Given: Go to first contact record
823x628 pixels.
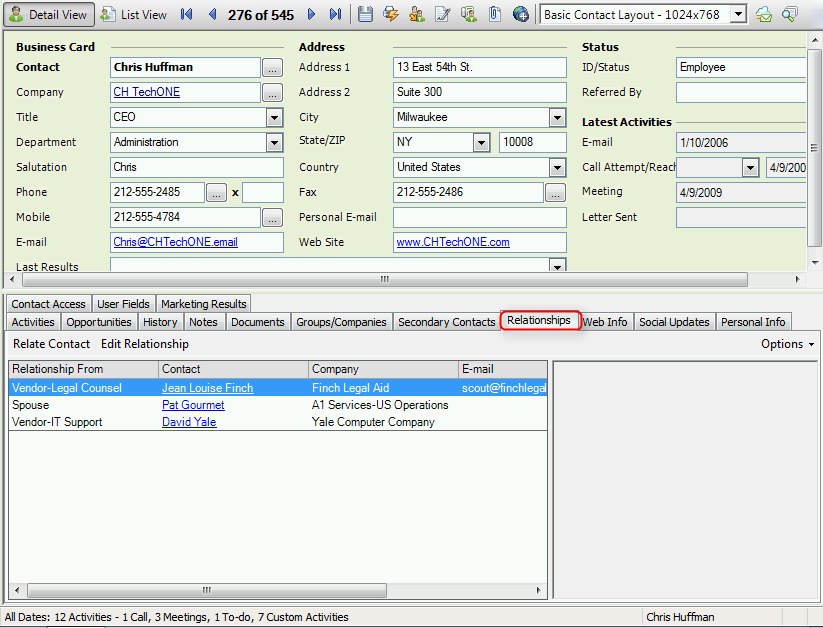Looking at the screenshot, I should (186, 15).
